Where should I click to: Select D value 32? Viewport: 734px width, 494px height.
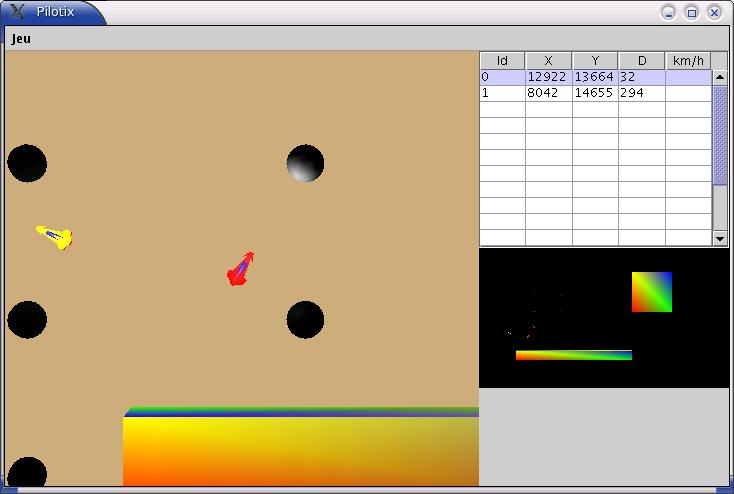click(642, 77)
